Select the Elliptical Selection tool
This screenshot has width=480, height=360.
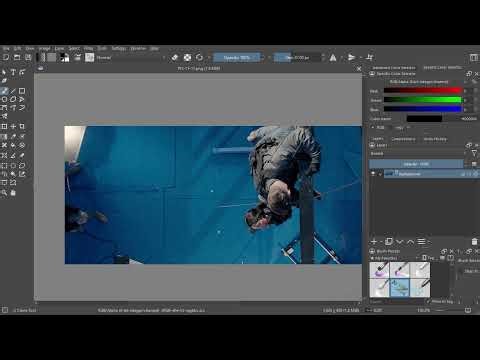coord(13,165)
